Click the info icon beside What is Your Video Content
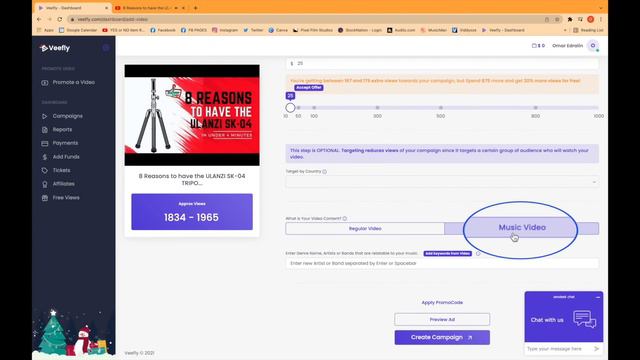This screenshot has width=640, height=360. pos(344,219)
